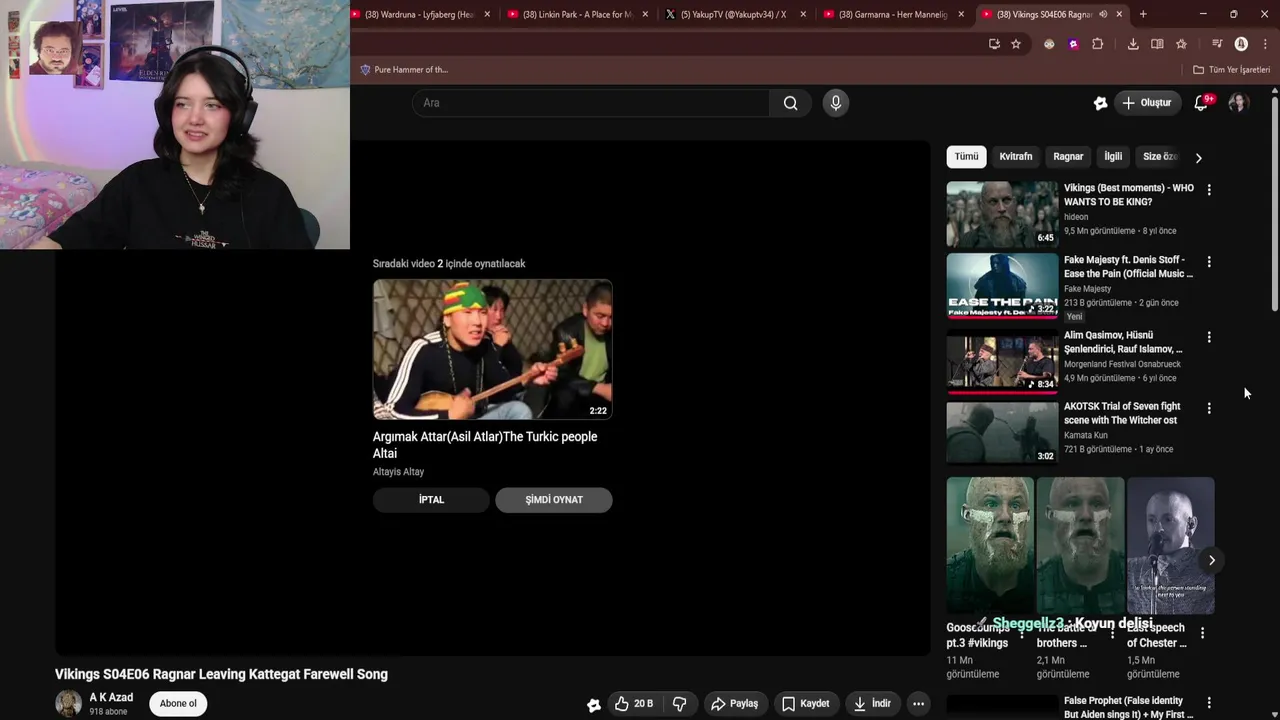This screenshot has width=1280, height=720.
Task: Open Fake Majesty Ease the Pain thumbnail
Action: click(x=1002, y=286)
